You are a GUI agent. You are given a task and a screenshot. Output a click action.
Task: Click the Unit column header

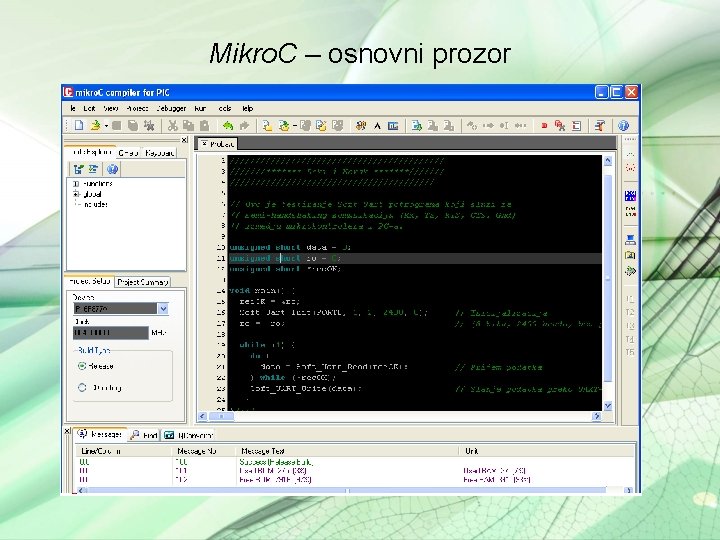click(547, 451)
